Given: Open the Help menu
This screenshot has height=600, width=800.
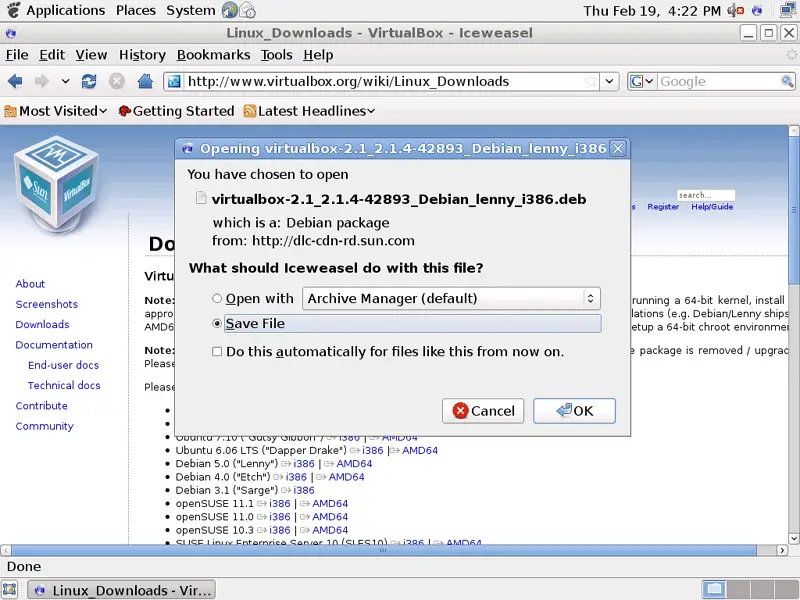Looking at the screenshot, I should (x=318, y=55).
